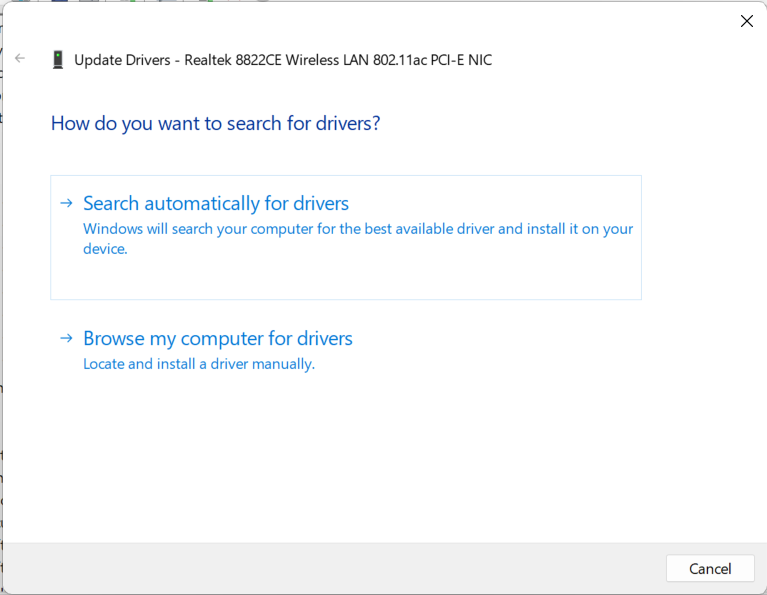This screenshot has width=767, height=595.
Task: Click "Locate and install a driver manually" text
Action: (199, 364)
